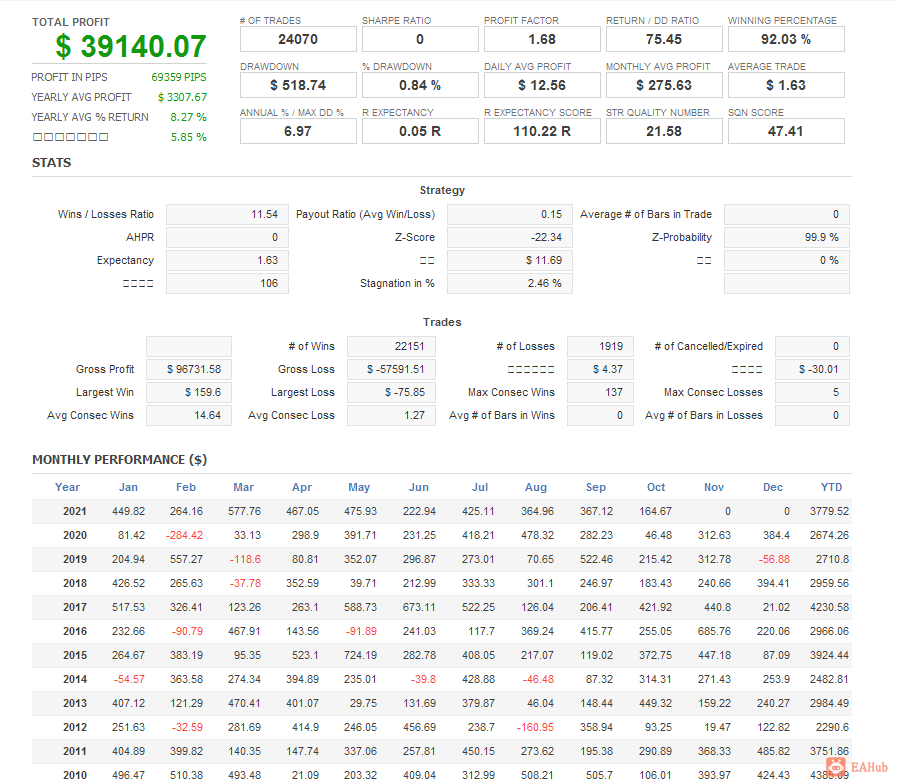Select the 2015 May value 724.19
Viewport: 897px width, 782px height.
pos(360,656)
